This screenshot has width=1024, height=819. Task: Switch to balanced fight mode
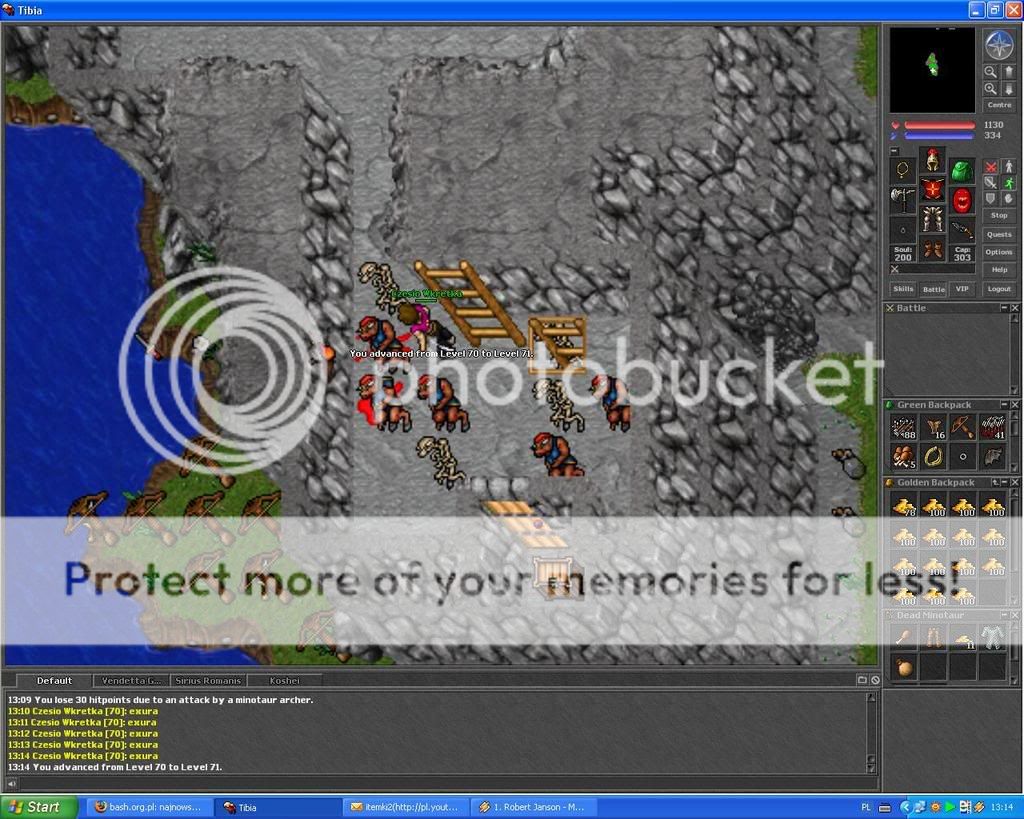tap(991, 183)
